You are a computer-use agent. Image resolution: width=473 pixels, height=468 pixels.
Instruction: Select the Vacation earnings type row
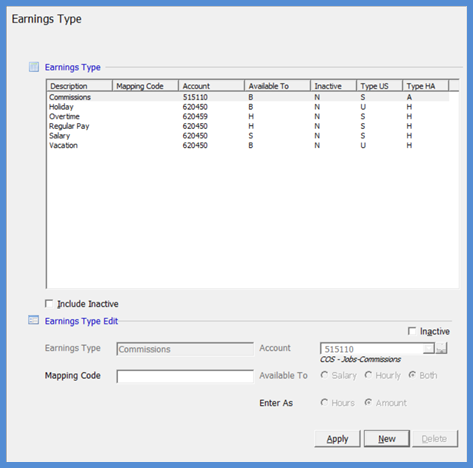click(x=248, y=145)
